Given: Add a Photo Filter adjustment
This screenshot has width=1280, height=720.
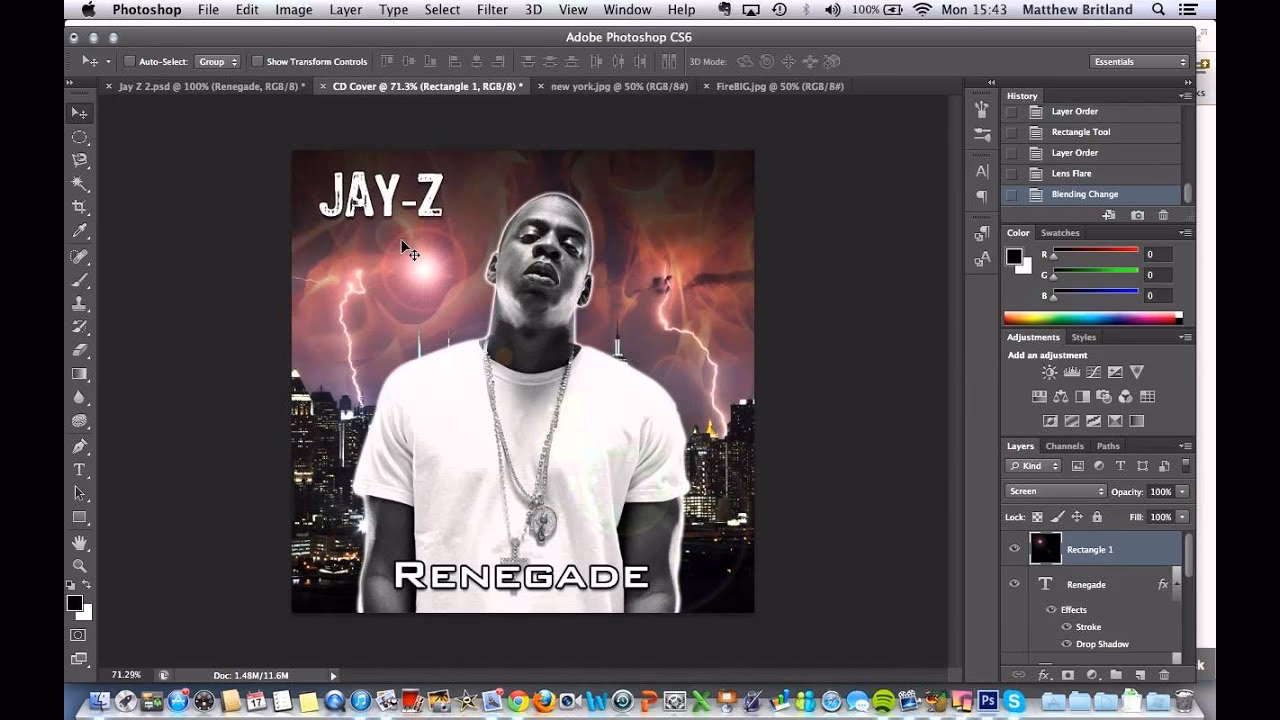Looking at the screenshot, I should tap(1104, 397).
